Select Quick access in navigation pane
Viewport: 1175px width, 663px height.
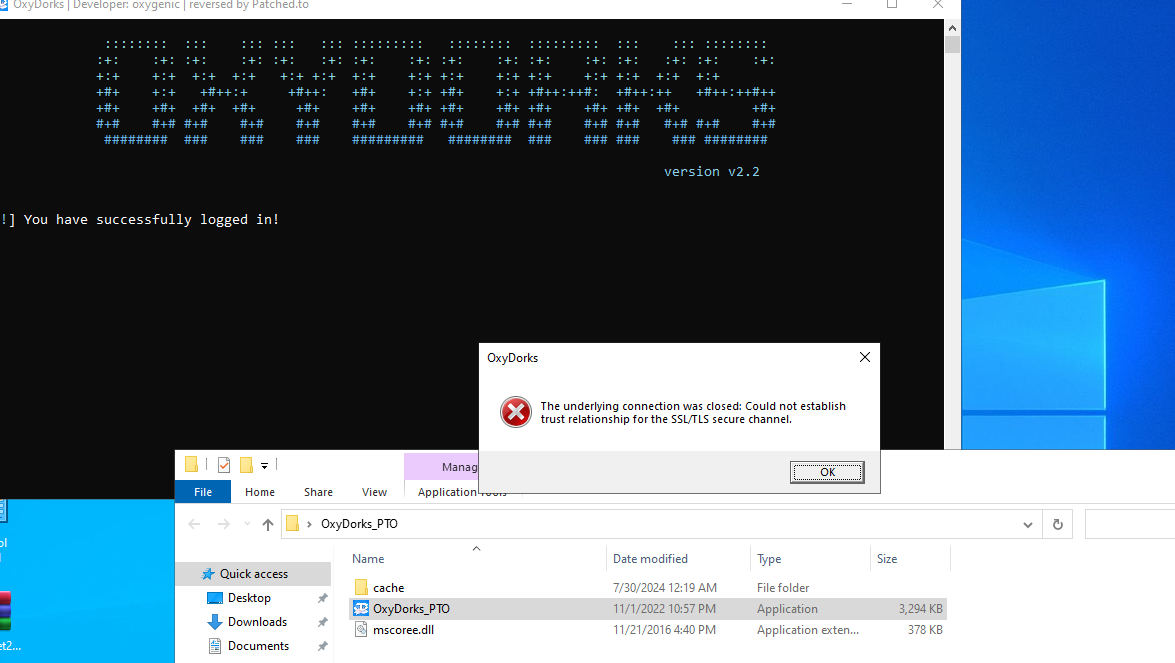tap(253, 574)
